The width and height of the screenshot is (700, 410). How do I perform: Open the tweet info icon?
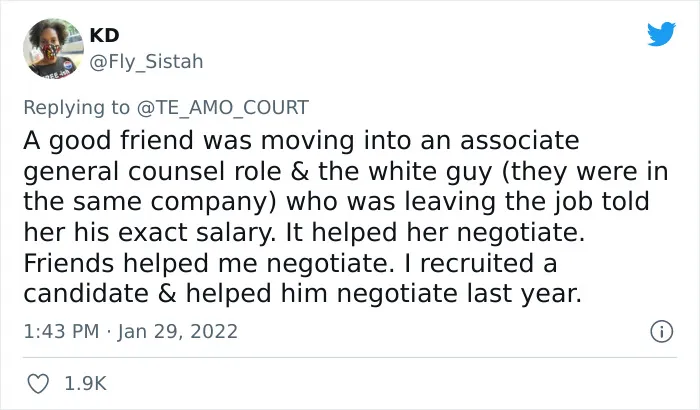click(x=661, y=332)
